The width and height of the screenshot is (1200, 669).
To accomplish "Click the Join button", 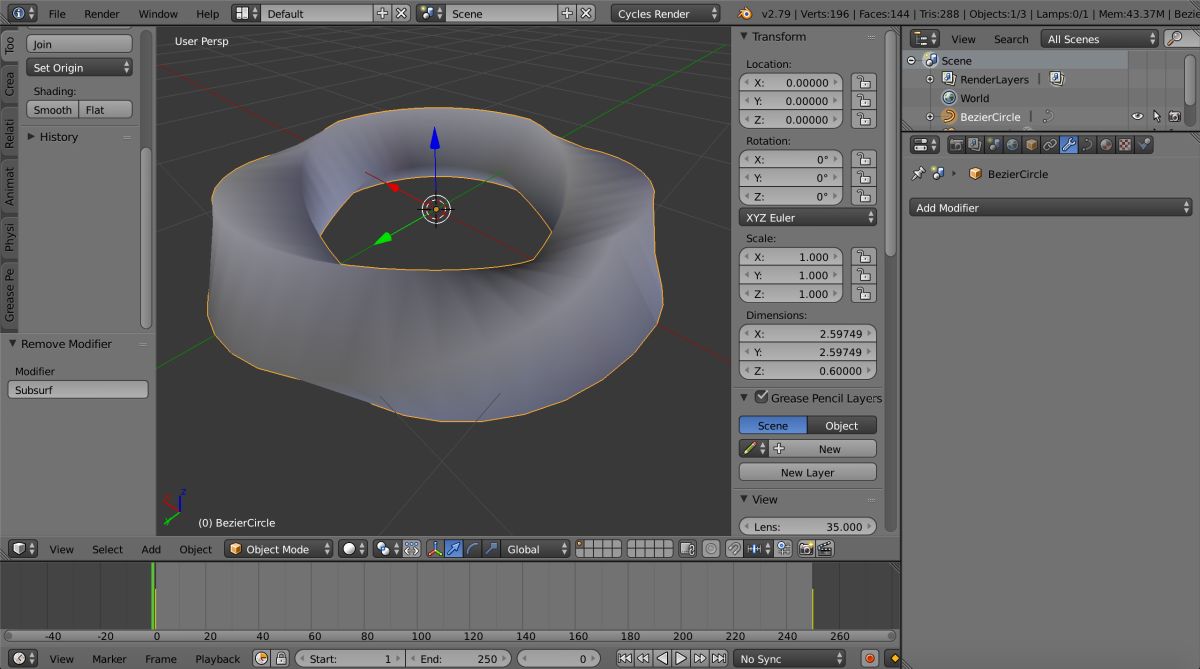I will click(79, 44).
